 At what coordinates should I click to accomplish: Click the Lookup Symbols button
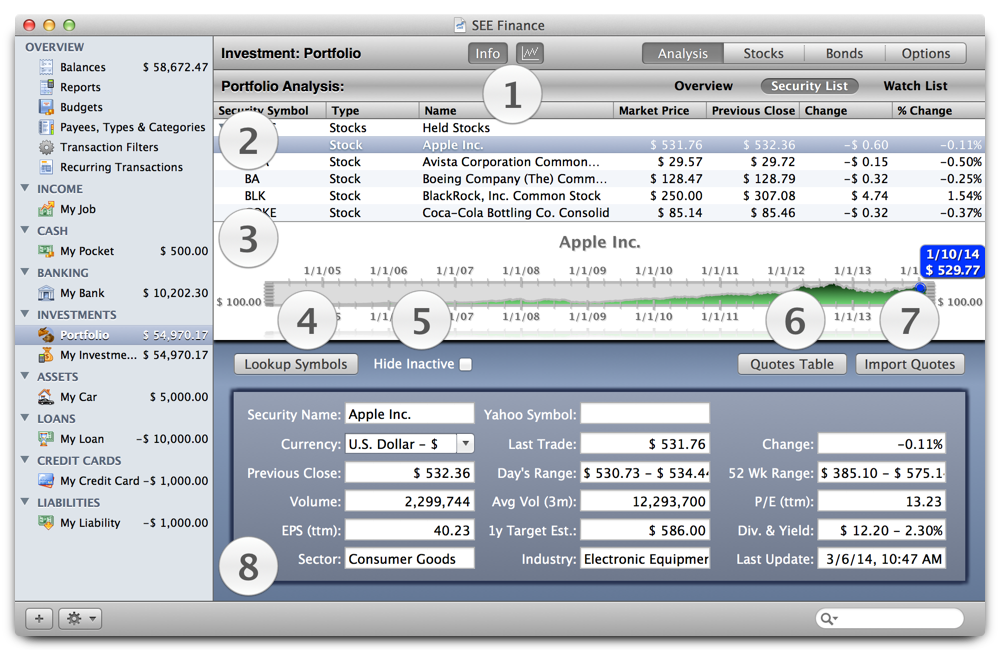(x=296, y=364)
